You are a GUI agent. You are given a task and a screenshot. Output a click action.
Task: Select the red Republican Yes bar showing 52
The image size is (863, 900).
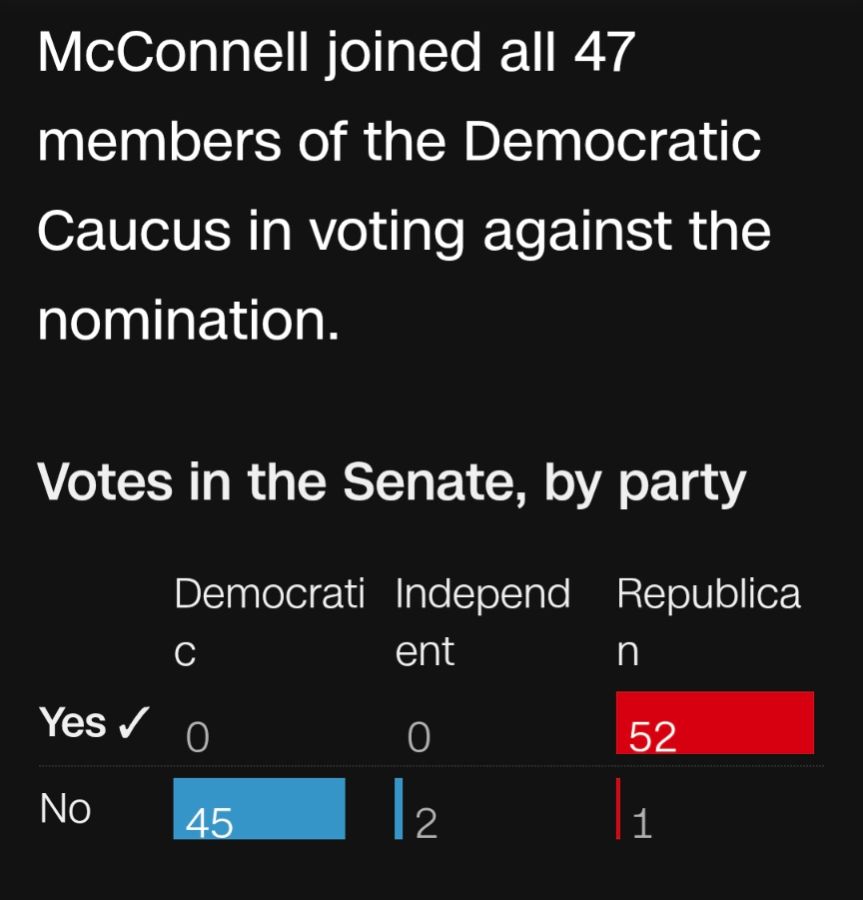(714, 723)
